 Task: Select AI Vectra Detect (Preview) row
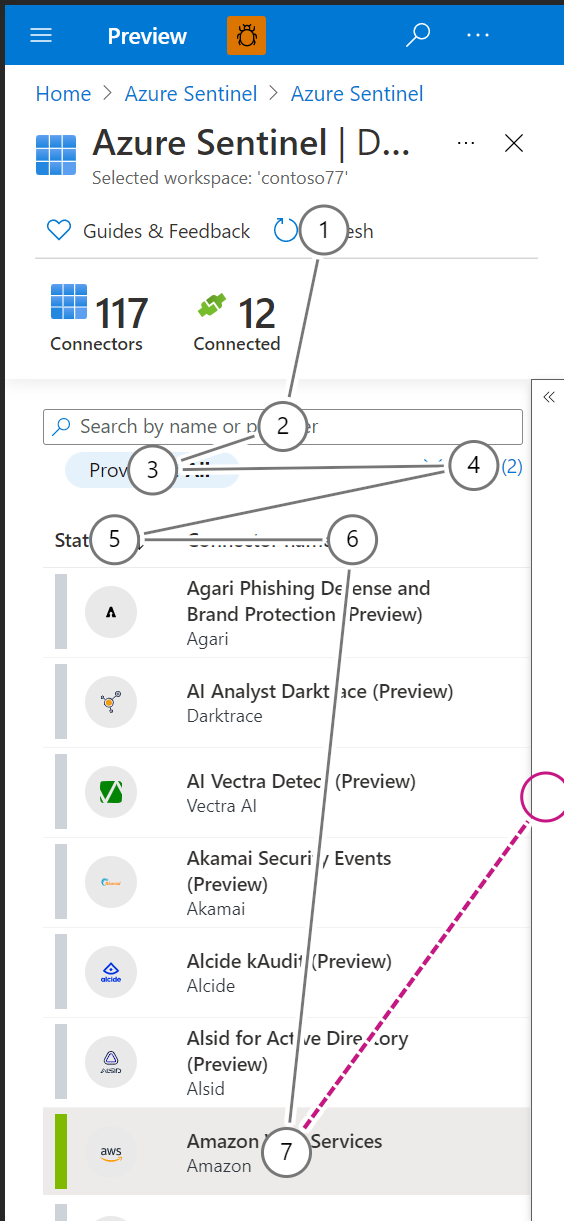(x=286, y=793)
